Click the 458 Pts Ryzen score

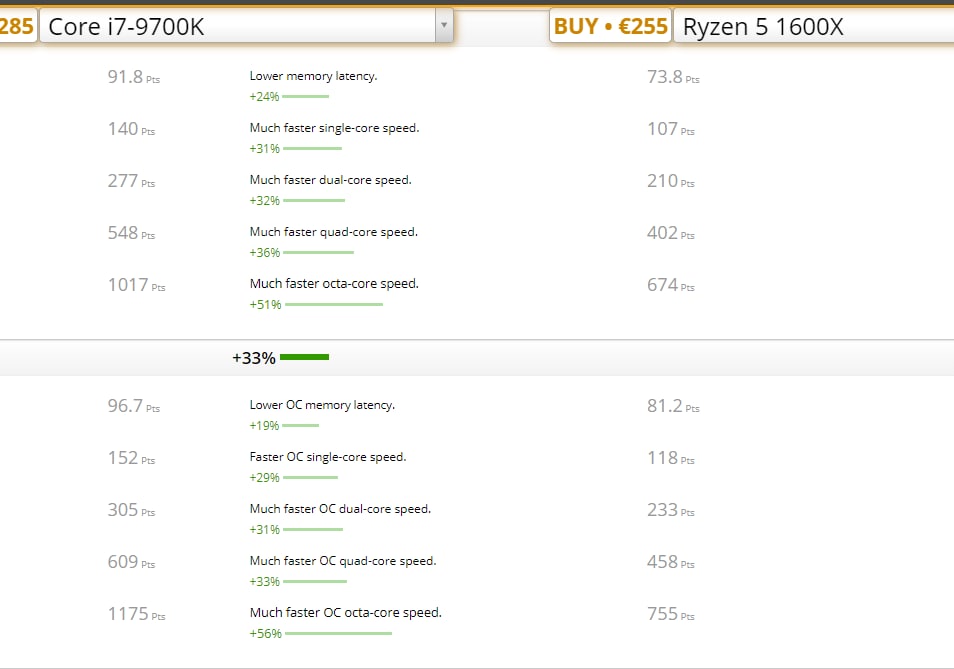[670, 562]
